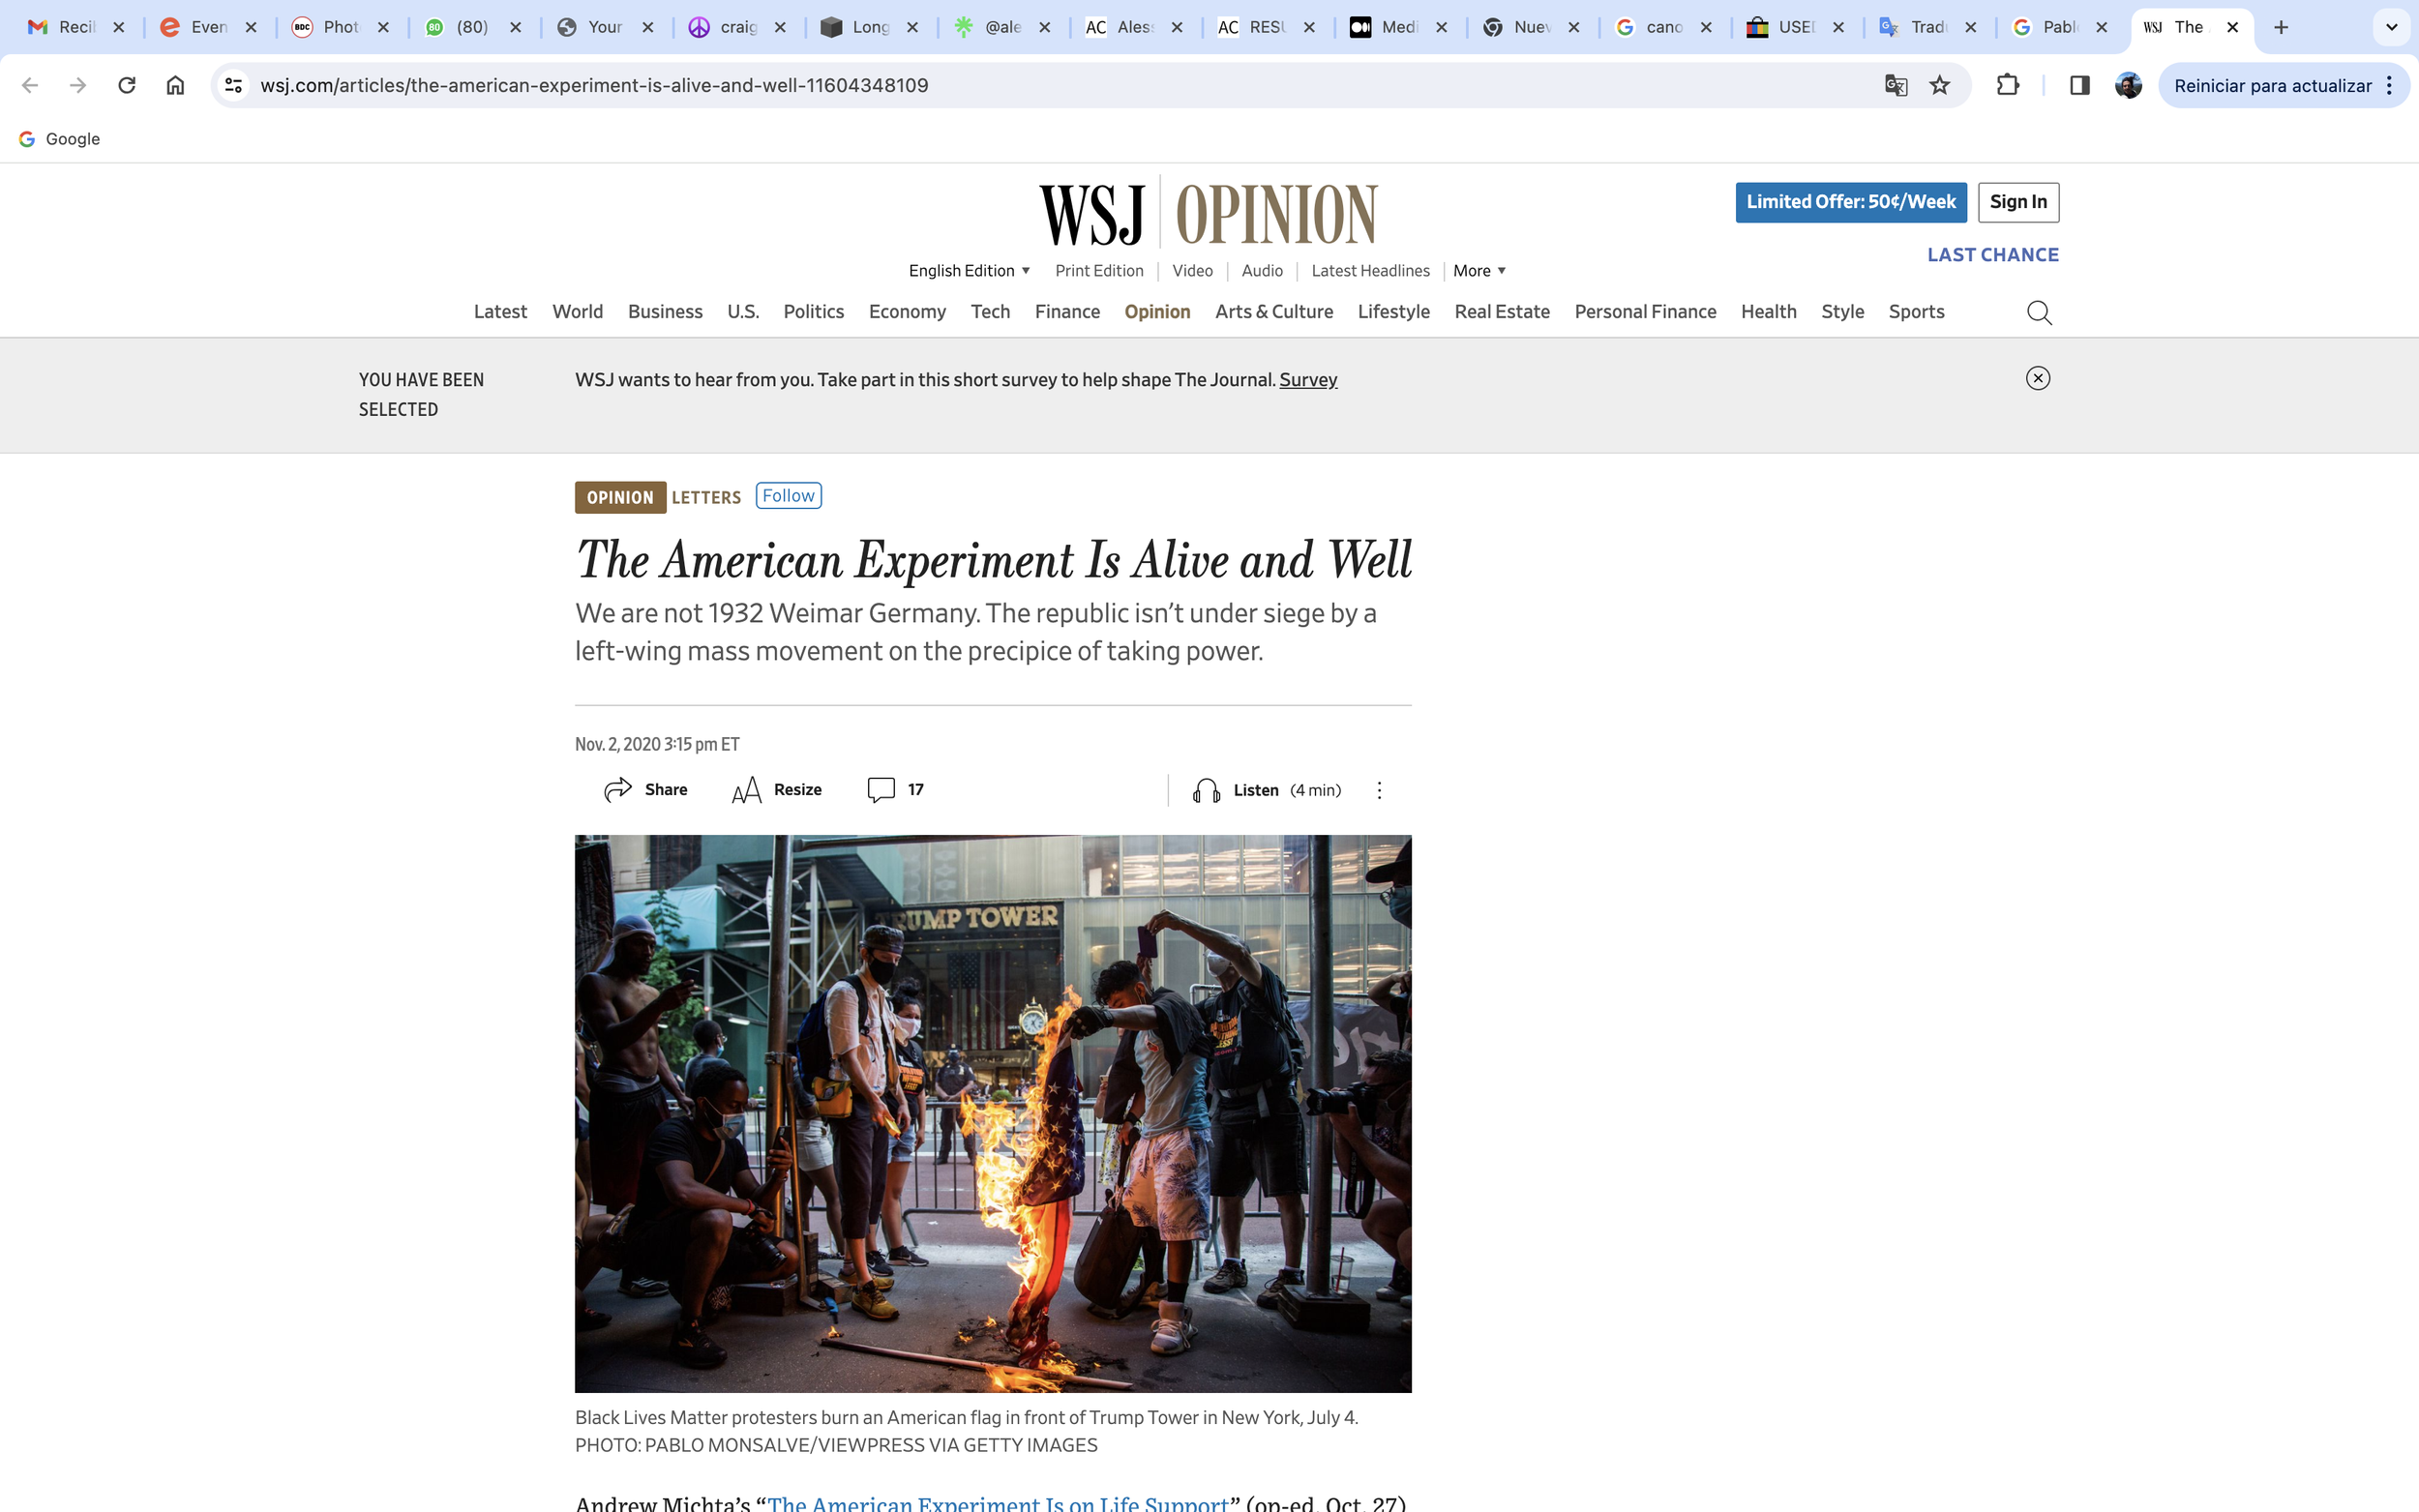Open the browser extensions puzzle icon
The image size is (2419, 1512).
tap(2007, 85)
